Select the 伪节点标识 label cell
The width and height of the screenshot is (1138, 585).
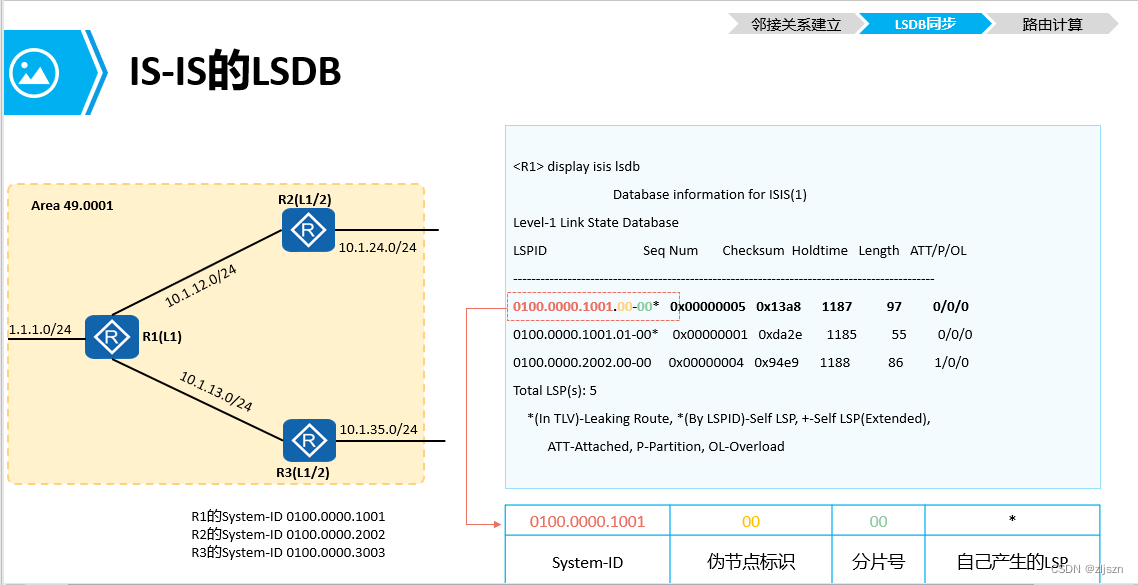[x=750, y=562]
